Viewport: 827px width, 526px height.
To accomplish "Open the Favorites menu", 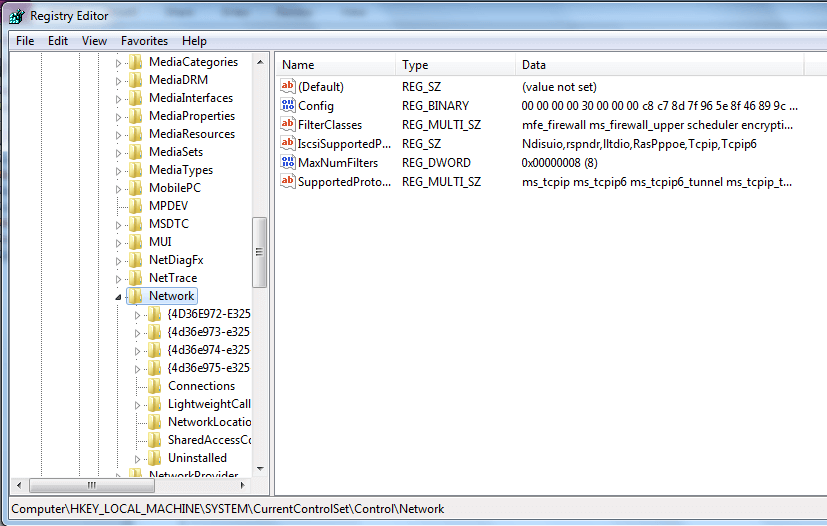I will (144, 41).
